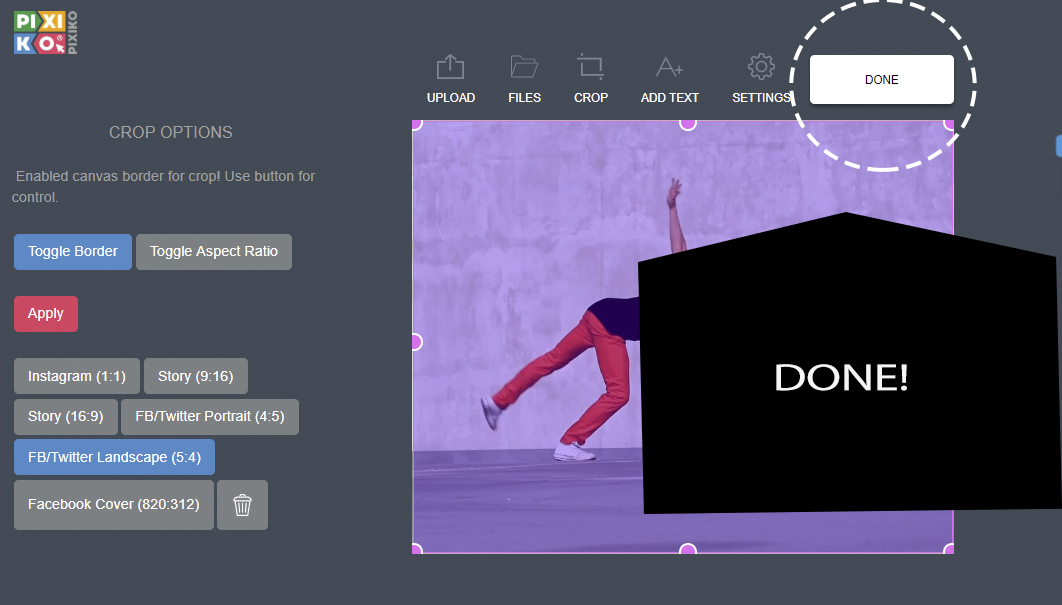Screen dimensions: 1062x605
Task: Open the Files folder icon
Action: [x=524, y=67]
